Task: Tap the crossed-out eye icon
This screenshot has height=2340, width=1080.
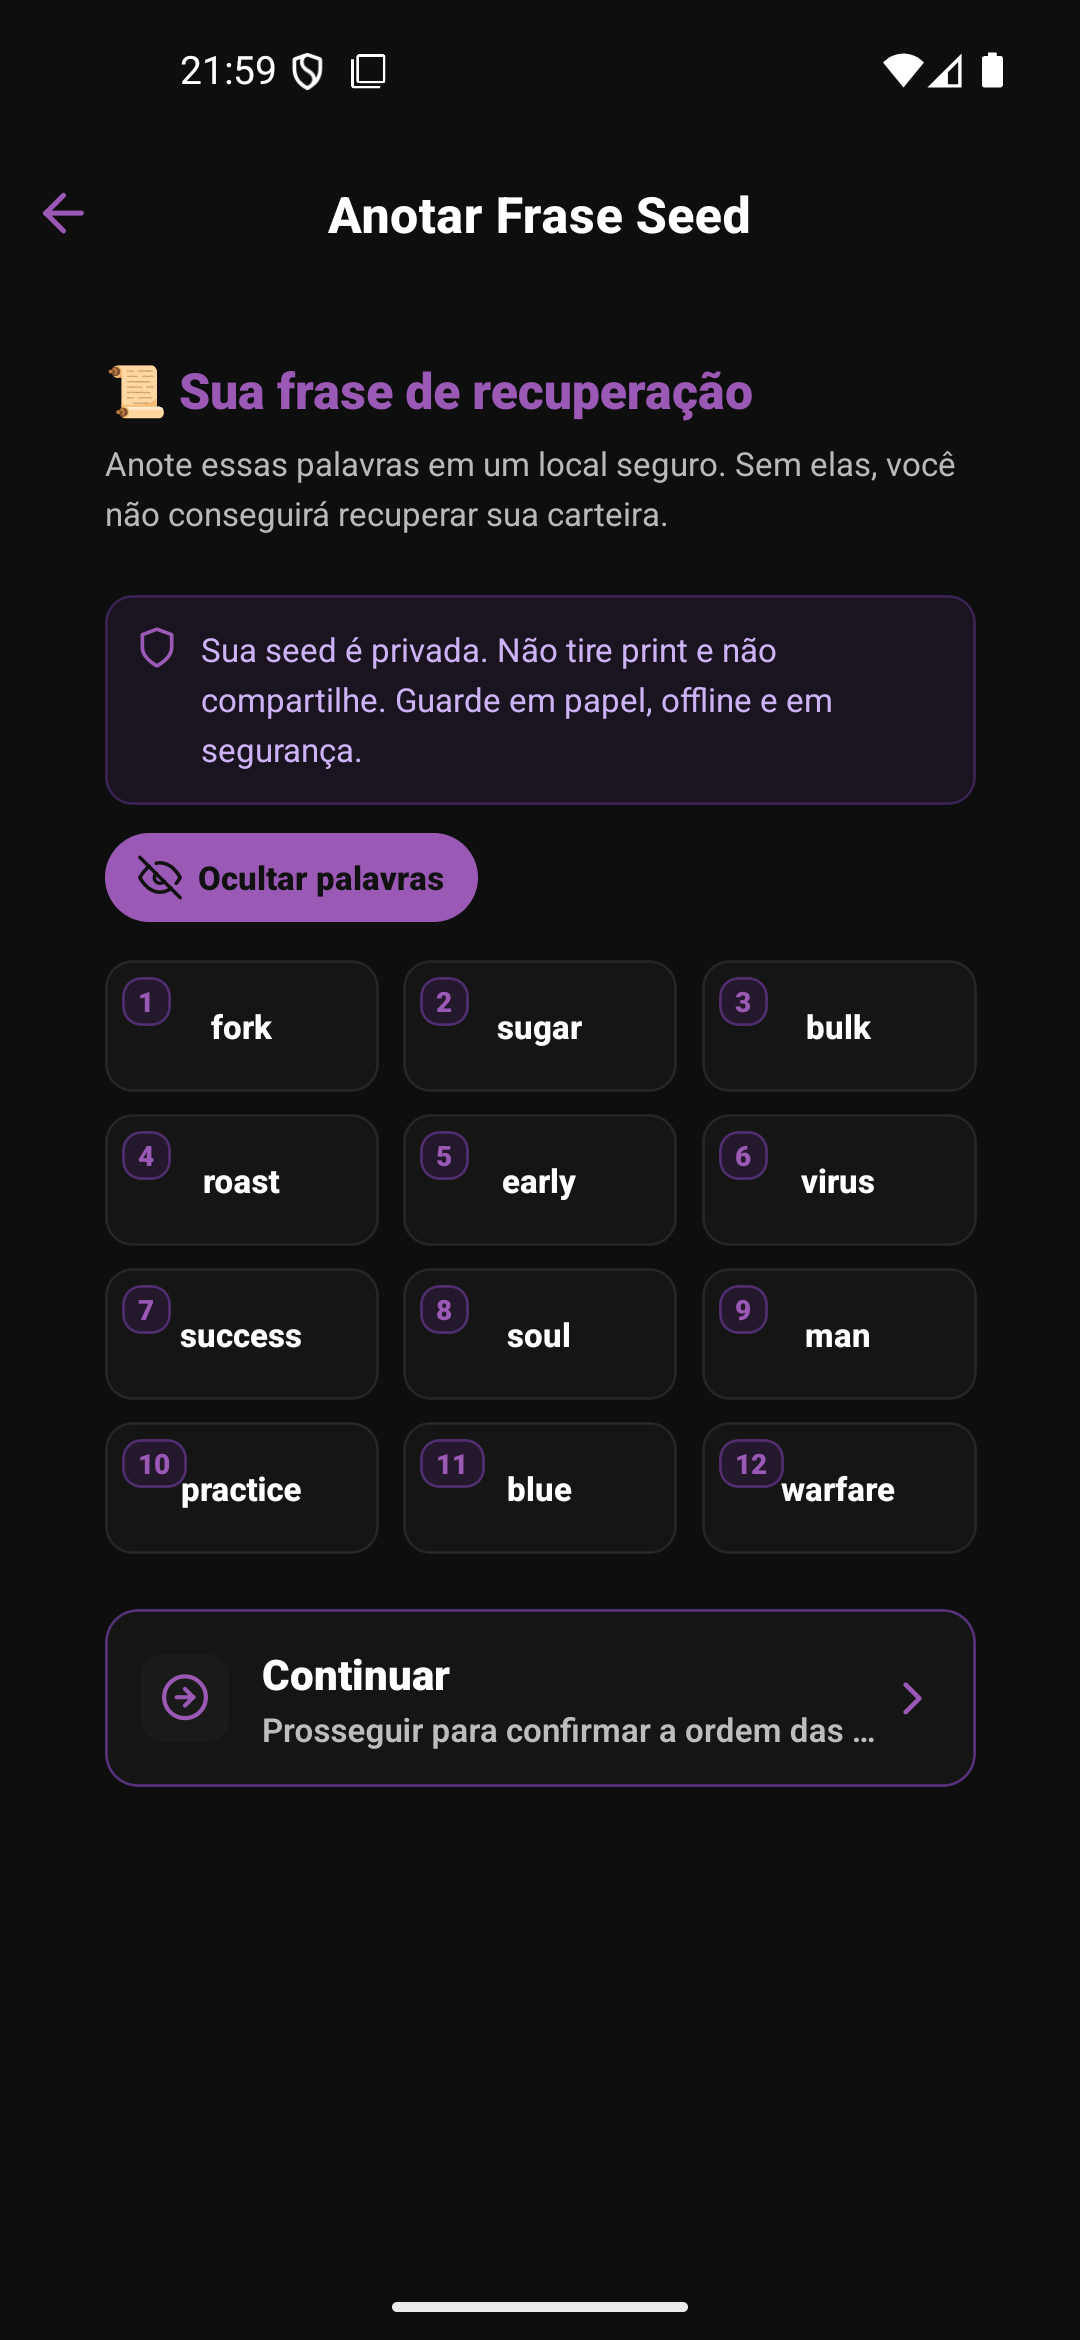Action: [160, 878]
